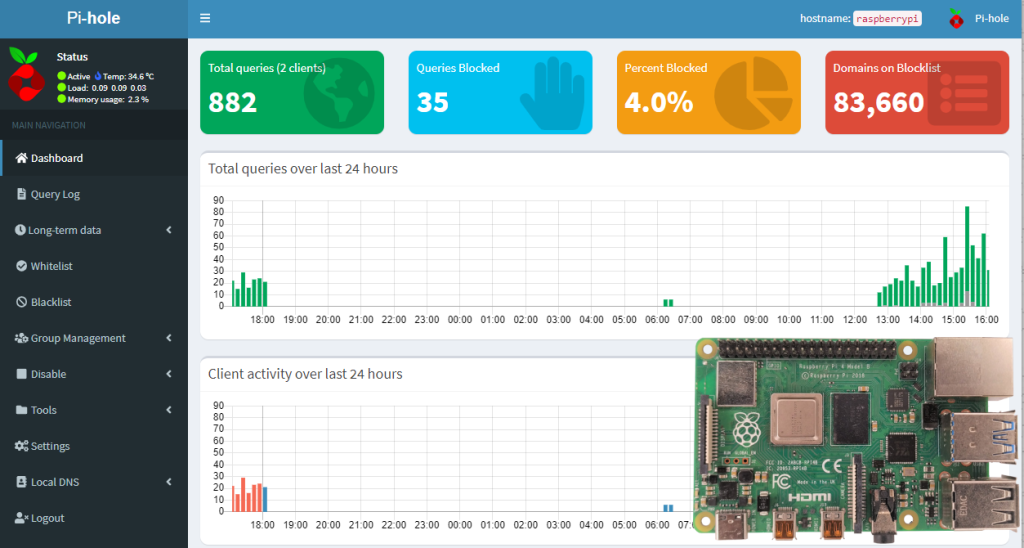Click the Logout user icon
The image size is (1024, 548).
tap(22, 518)
